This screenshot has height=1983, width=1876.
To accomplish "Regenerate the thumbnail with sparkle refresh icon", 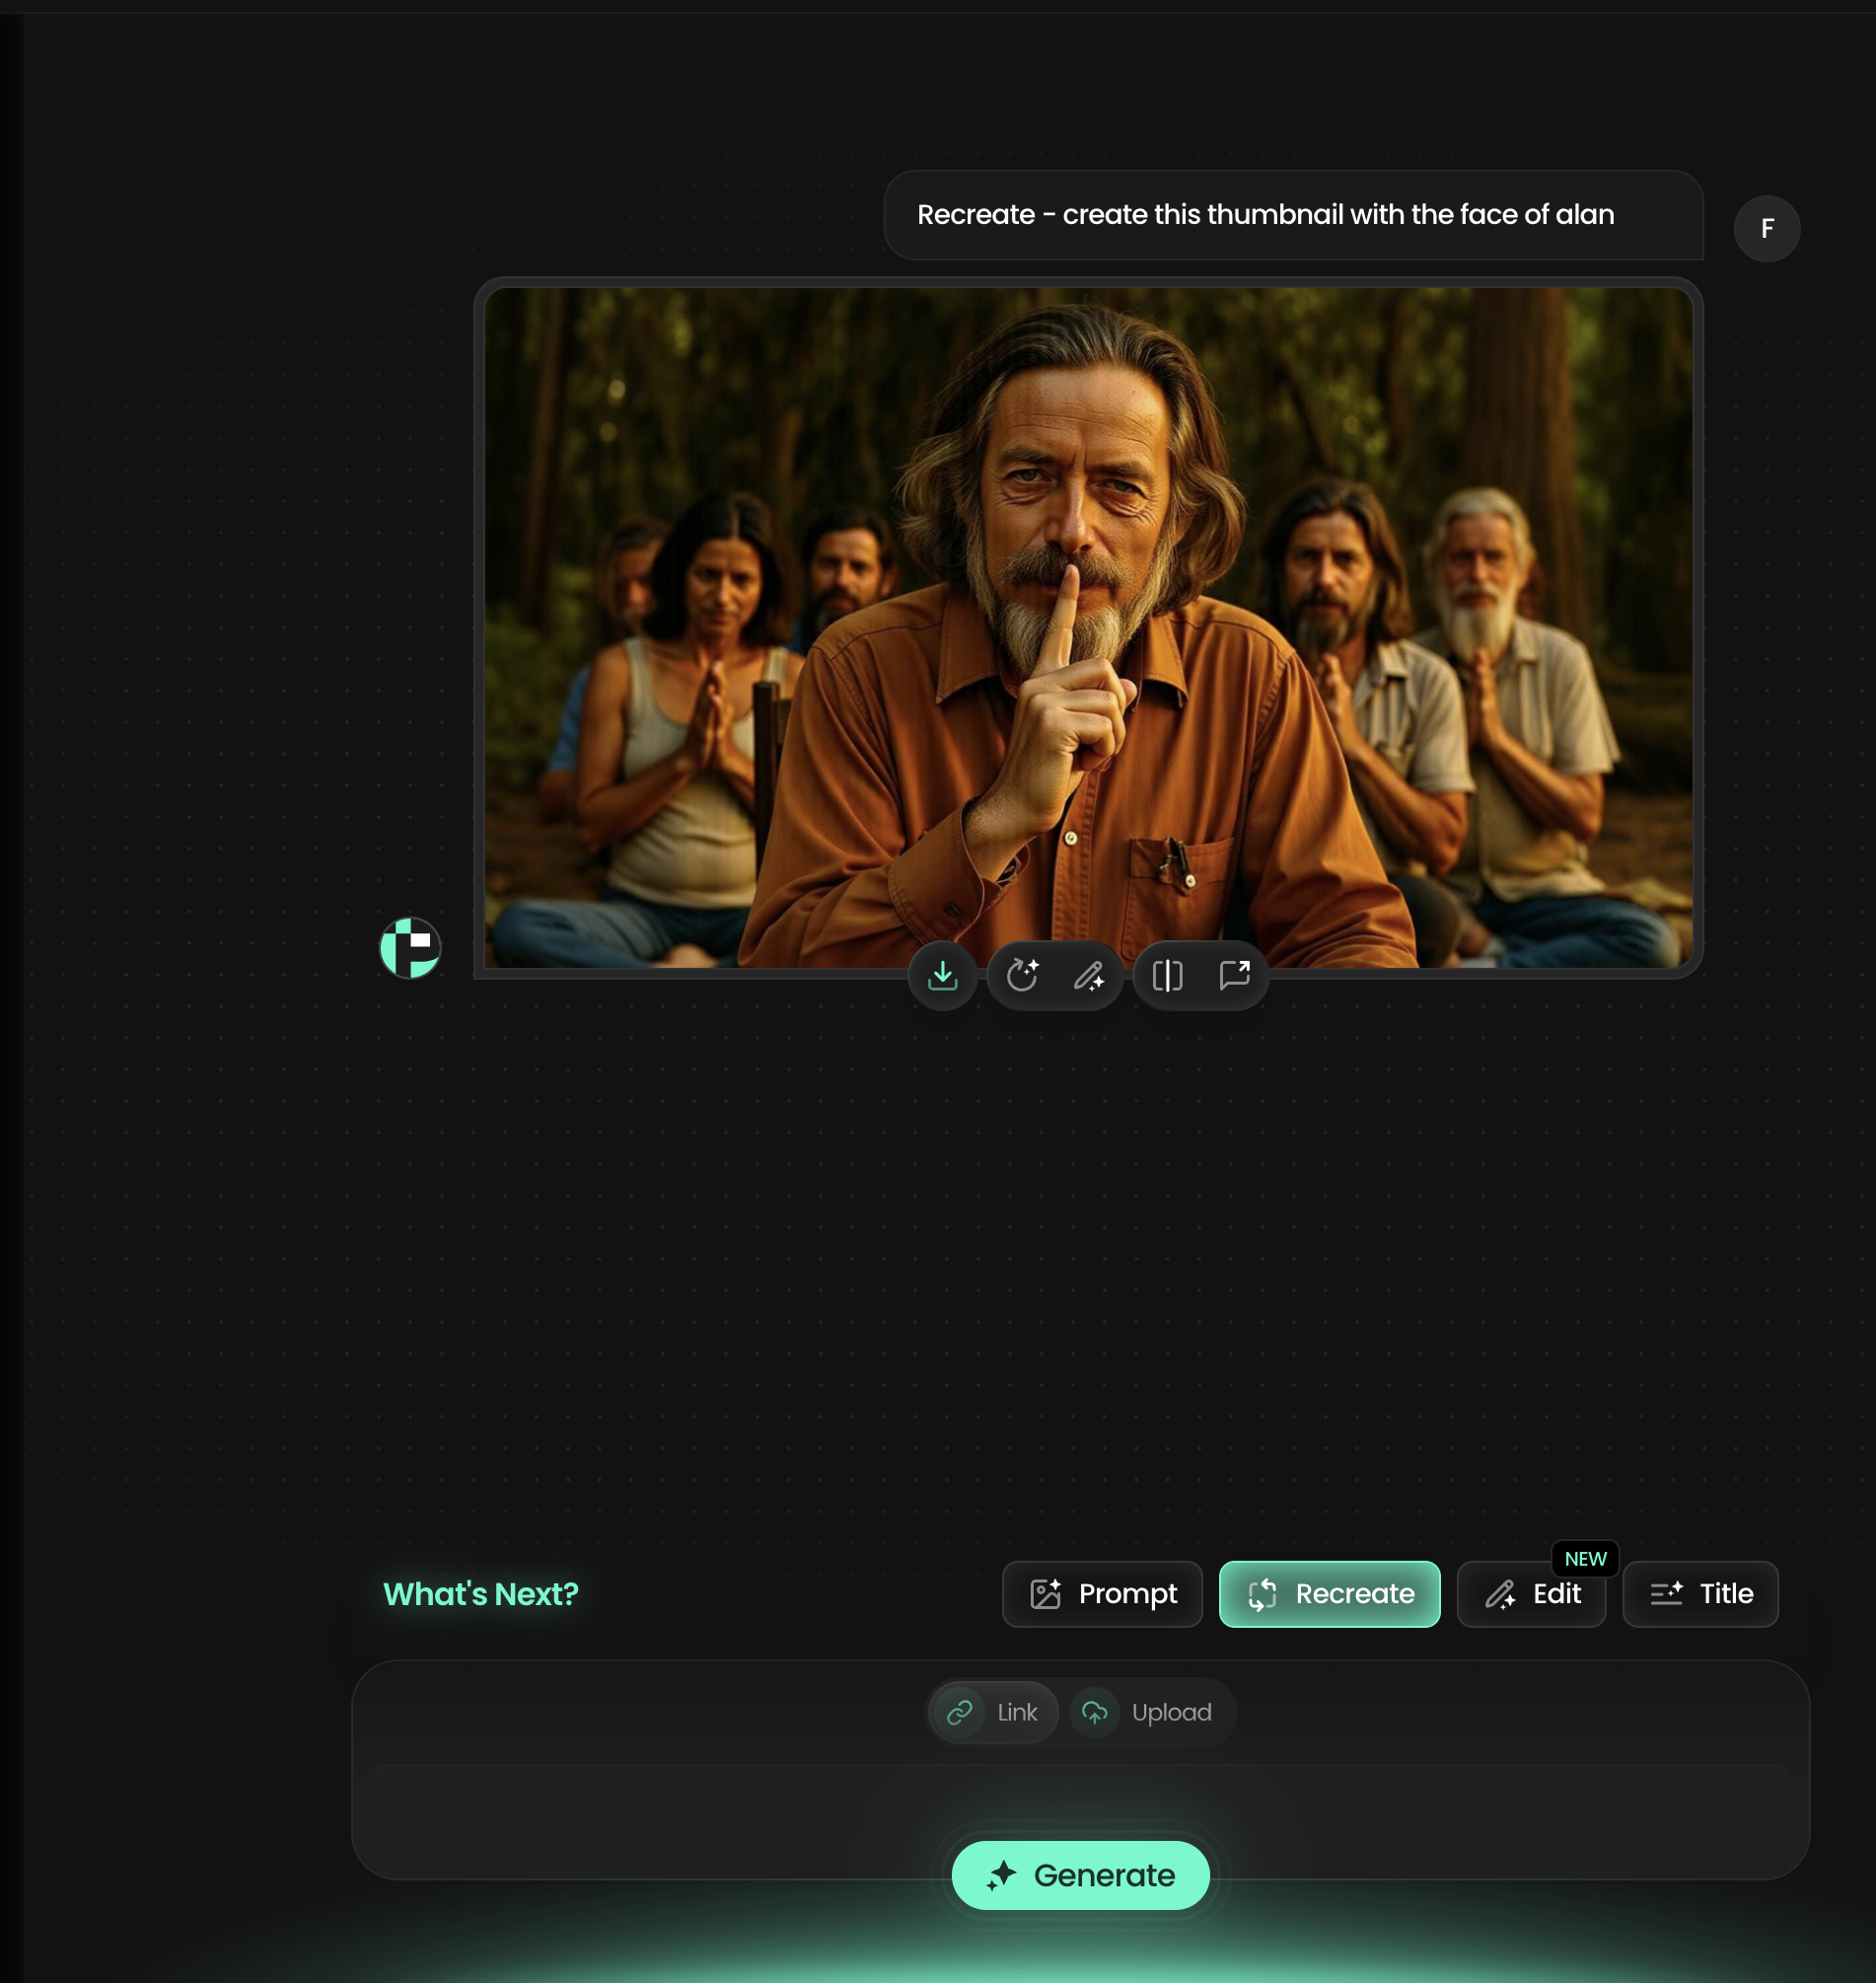I will coord(1022,975).
